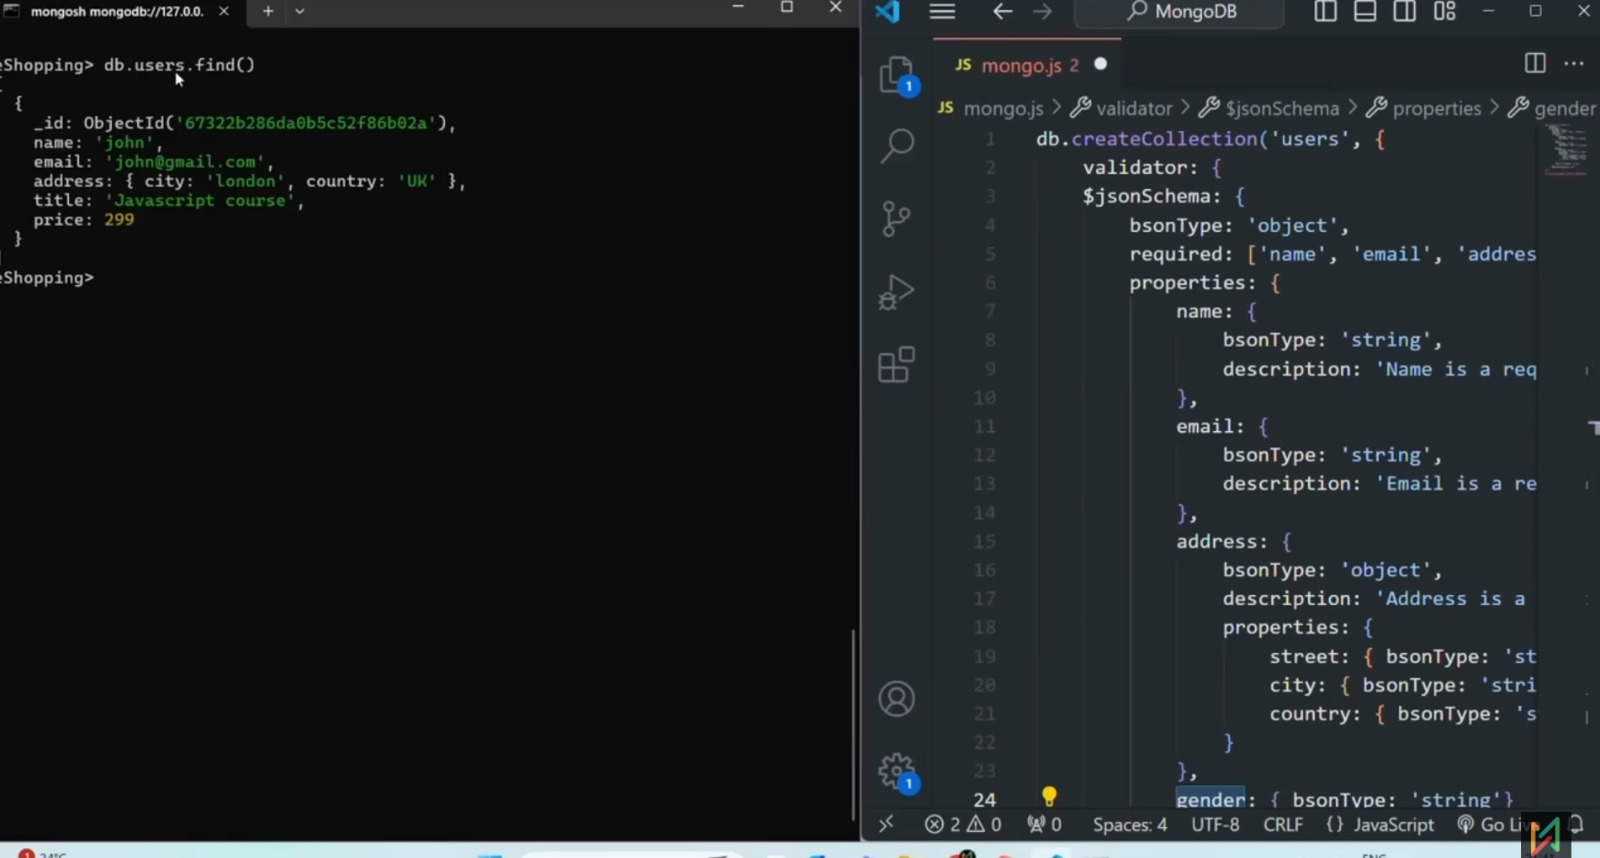Select the mongosh terminal tab
The height and width of the screenshot is (858, 1600).
pyautogui.click(x=118, y=11)
